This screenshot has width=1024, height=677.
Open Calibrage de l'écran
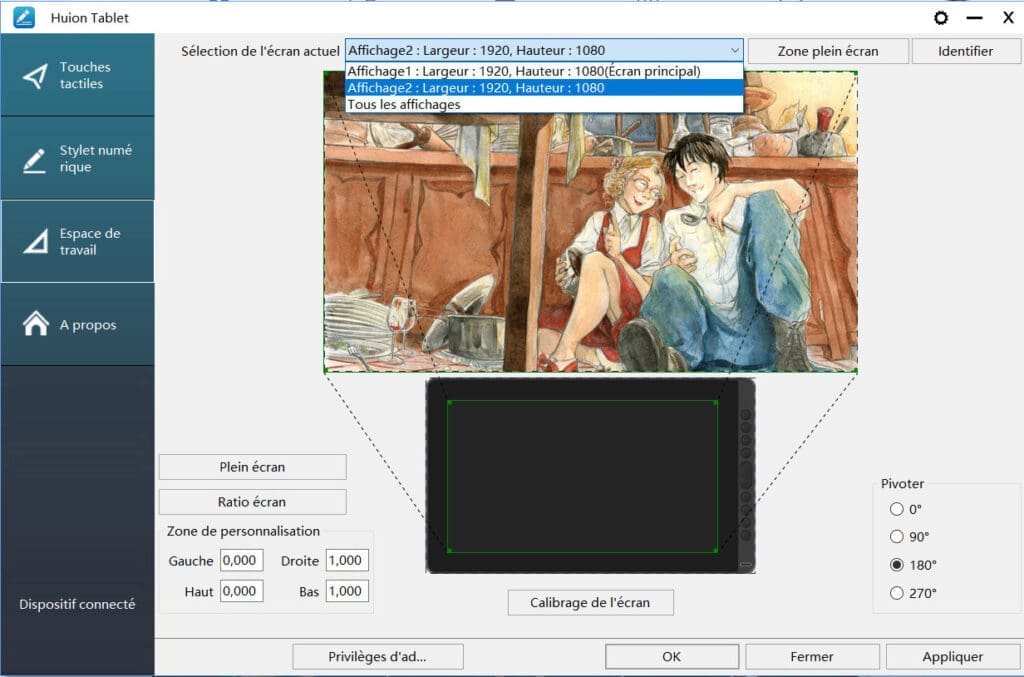[590, 603]
